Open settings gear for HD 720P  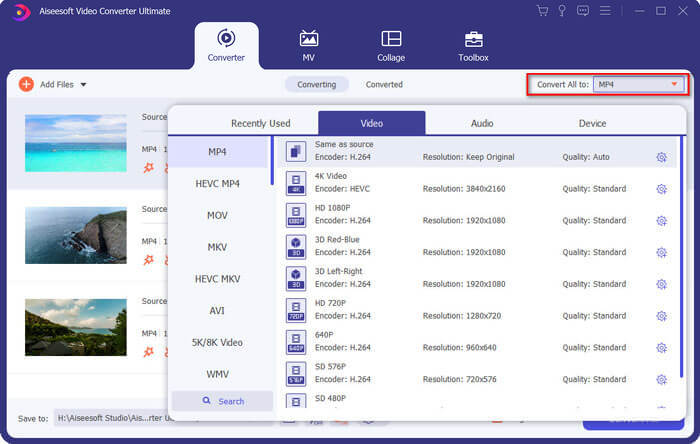(x=661, y=316)
